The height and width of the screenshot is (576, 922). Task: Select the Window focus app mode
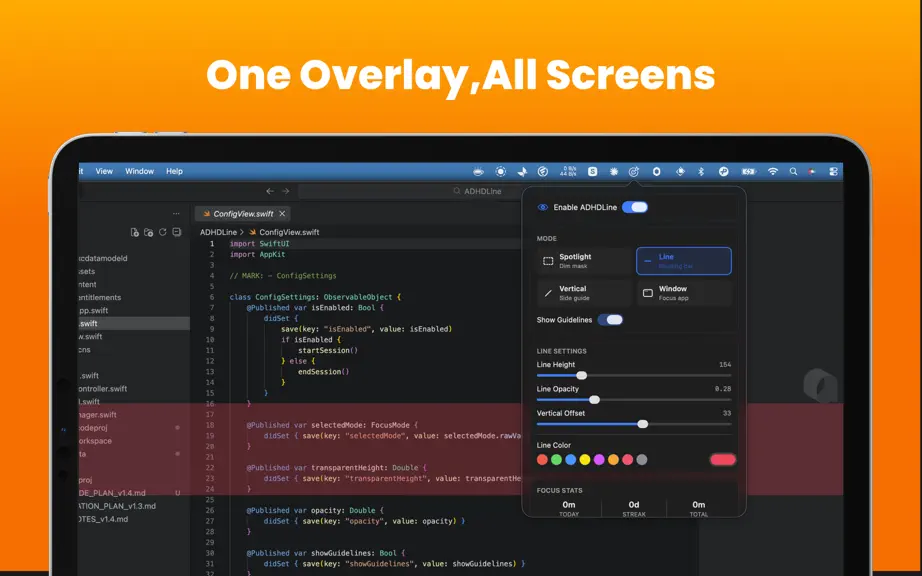pos(684,293)
